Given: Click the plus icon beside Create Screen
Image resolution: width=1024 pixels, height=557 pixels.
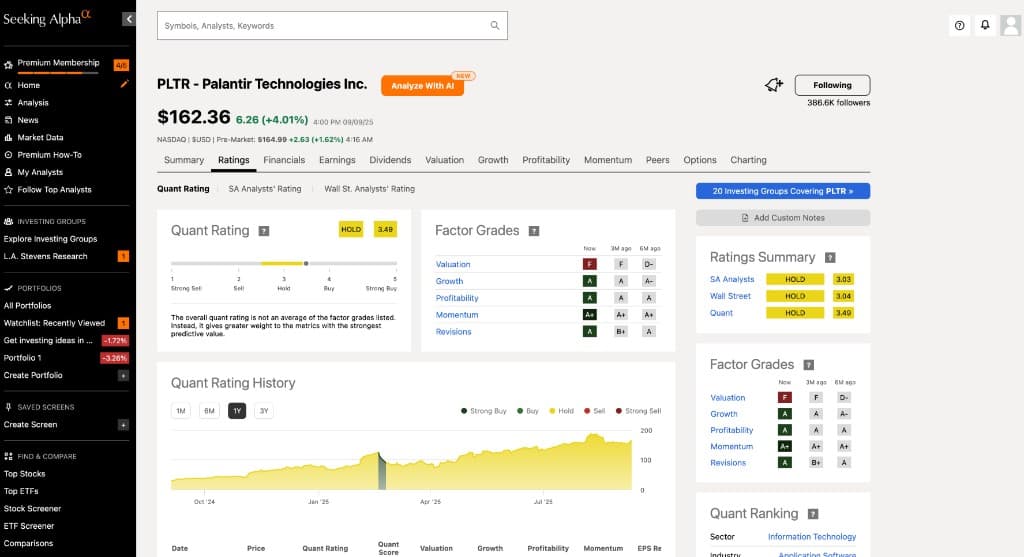Looking at the screenshot, I should [123, 425].
